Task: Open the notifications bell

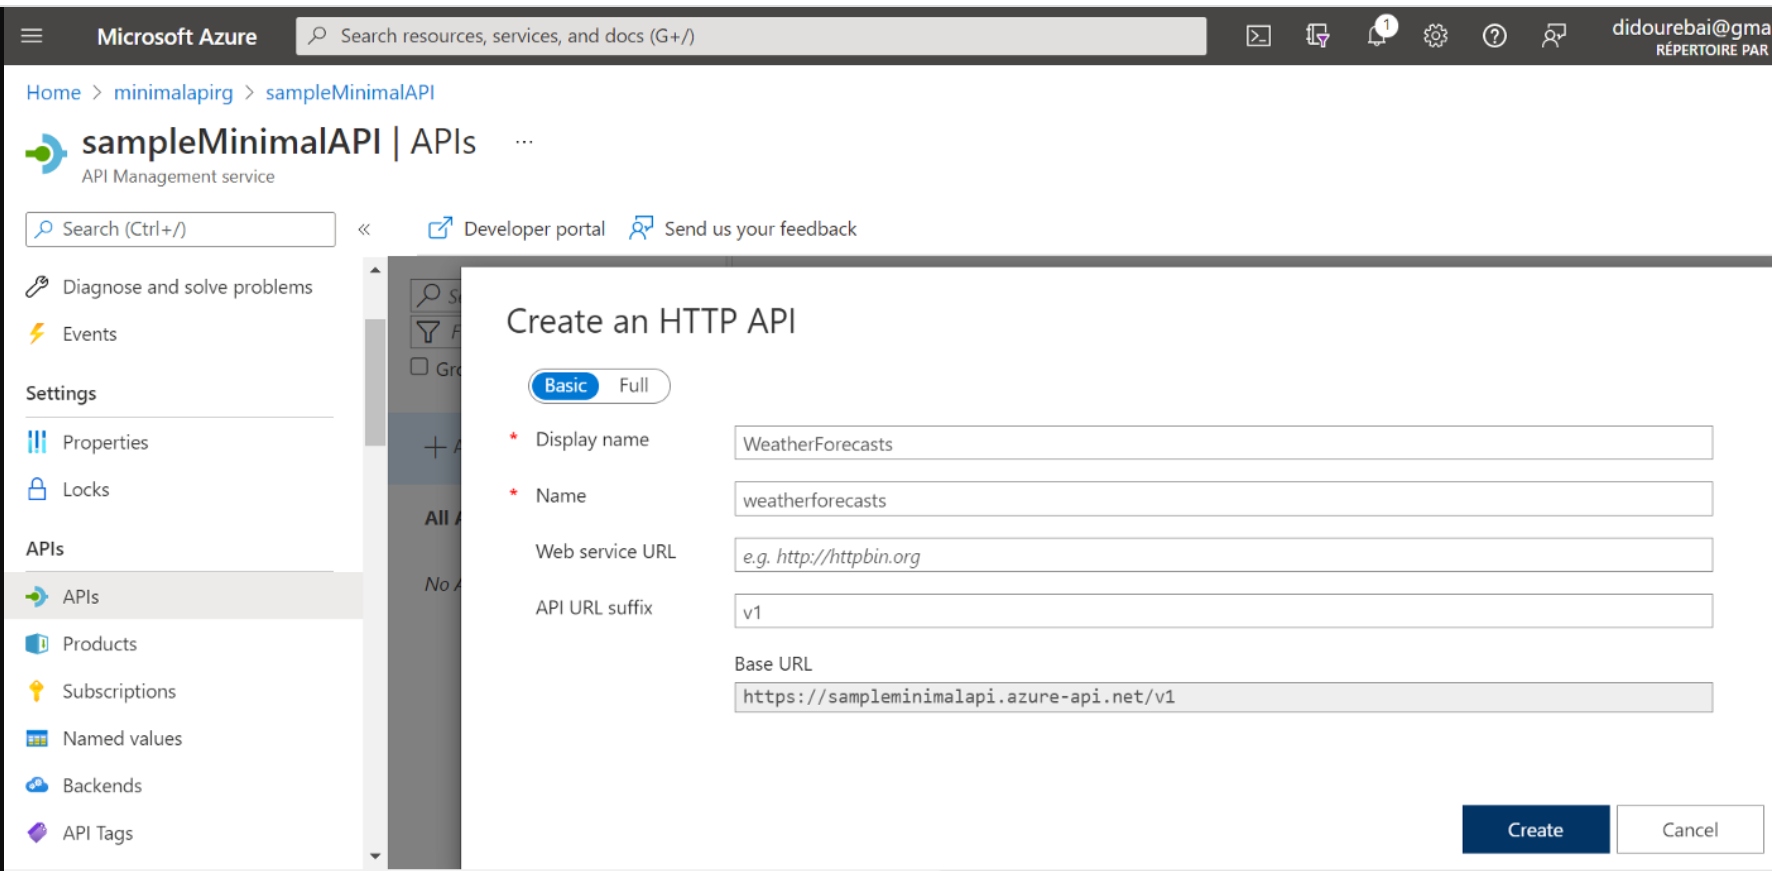Action: 1377,35
